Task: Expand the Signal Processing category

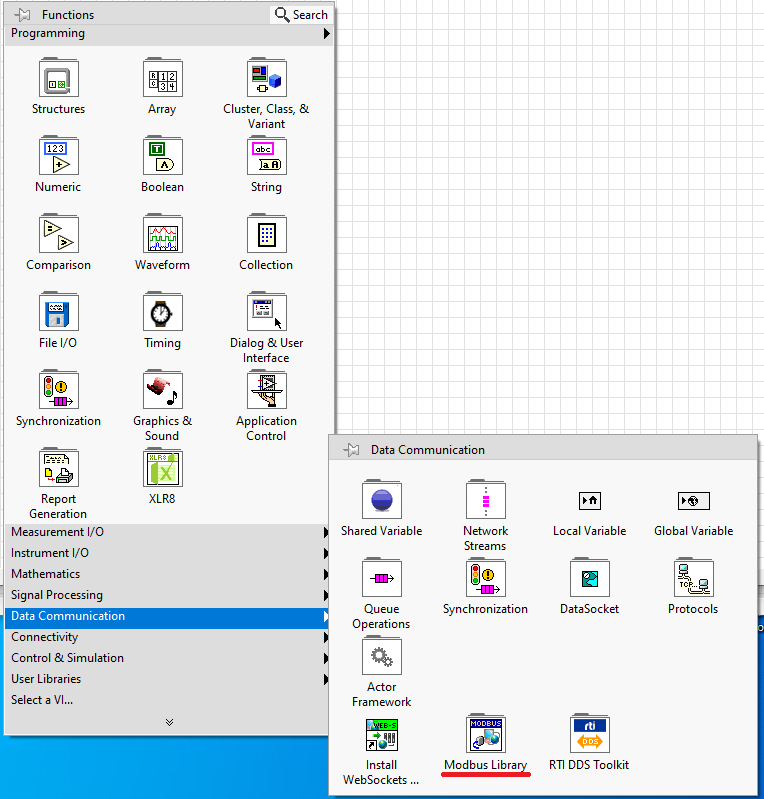Action: [x=167, y=595]
